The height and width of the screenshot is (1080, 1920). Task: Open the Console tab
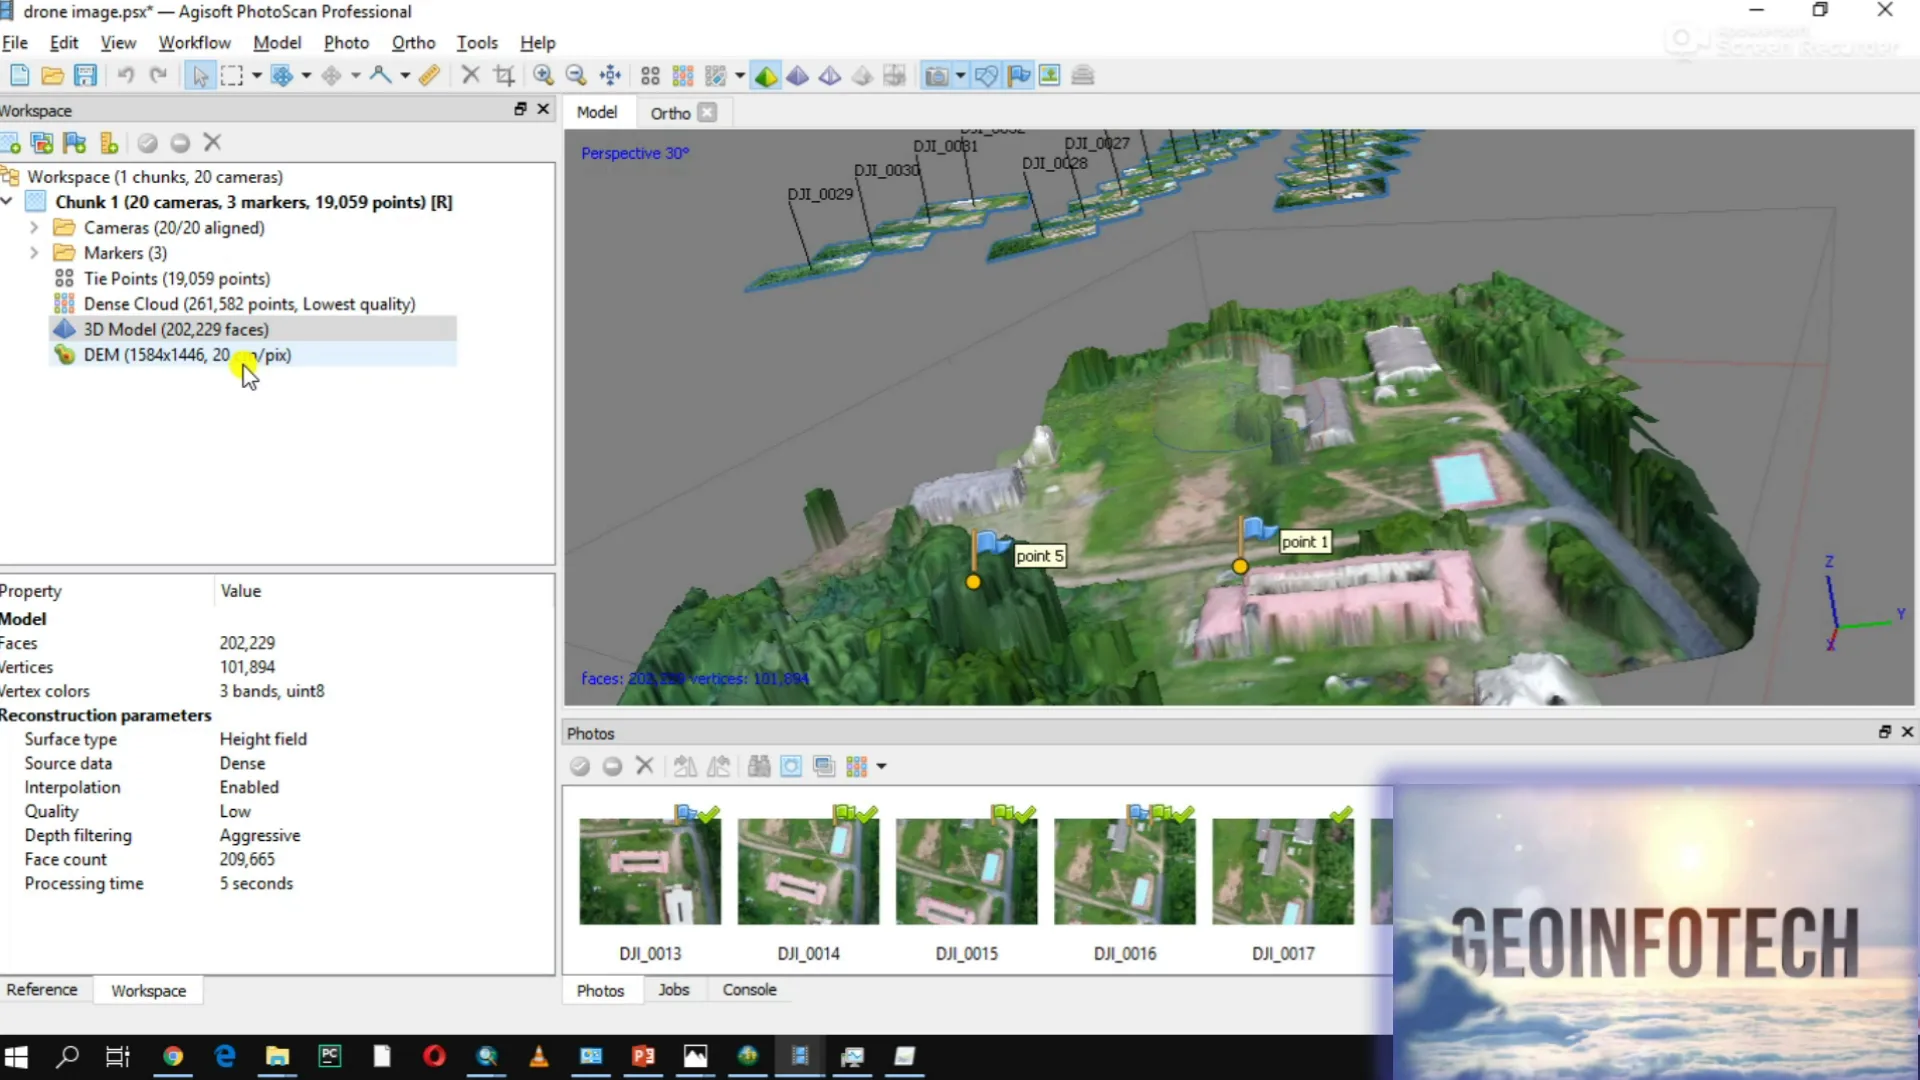pos(749,990)
